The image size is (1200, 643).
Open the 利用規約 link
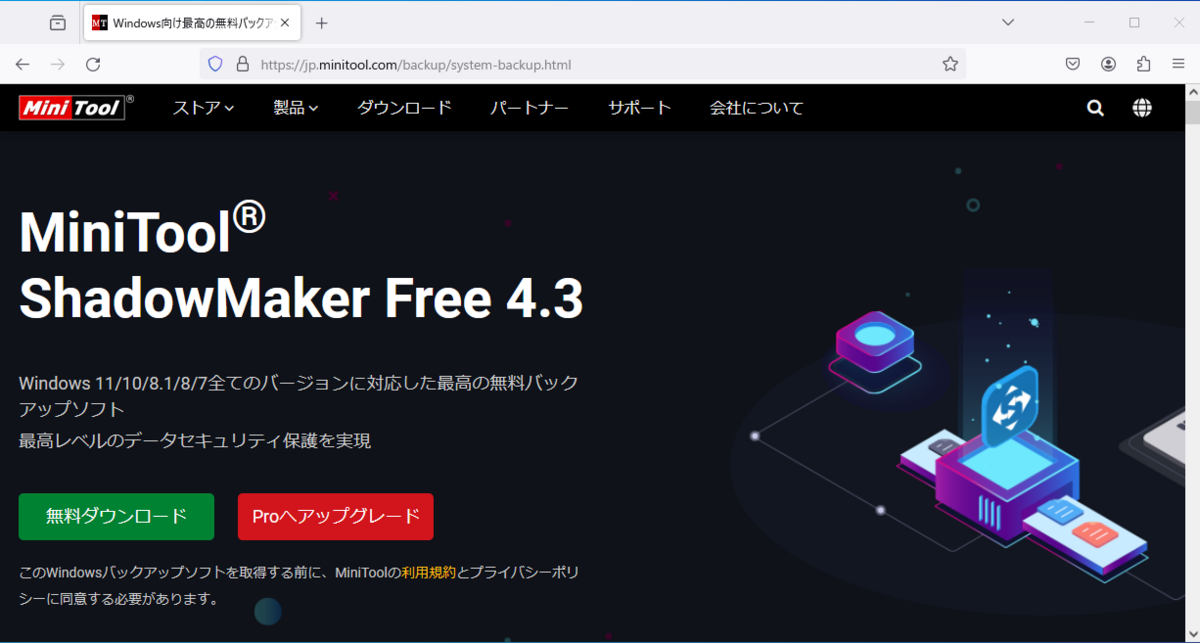pos(429,573)
